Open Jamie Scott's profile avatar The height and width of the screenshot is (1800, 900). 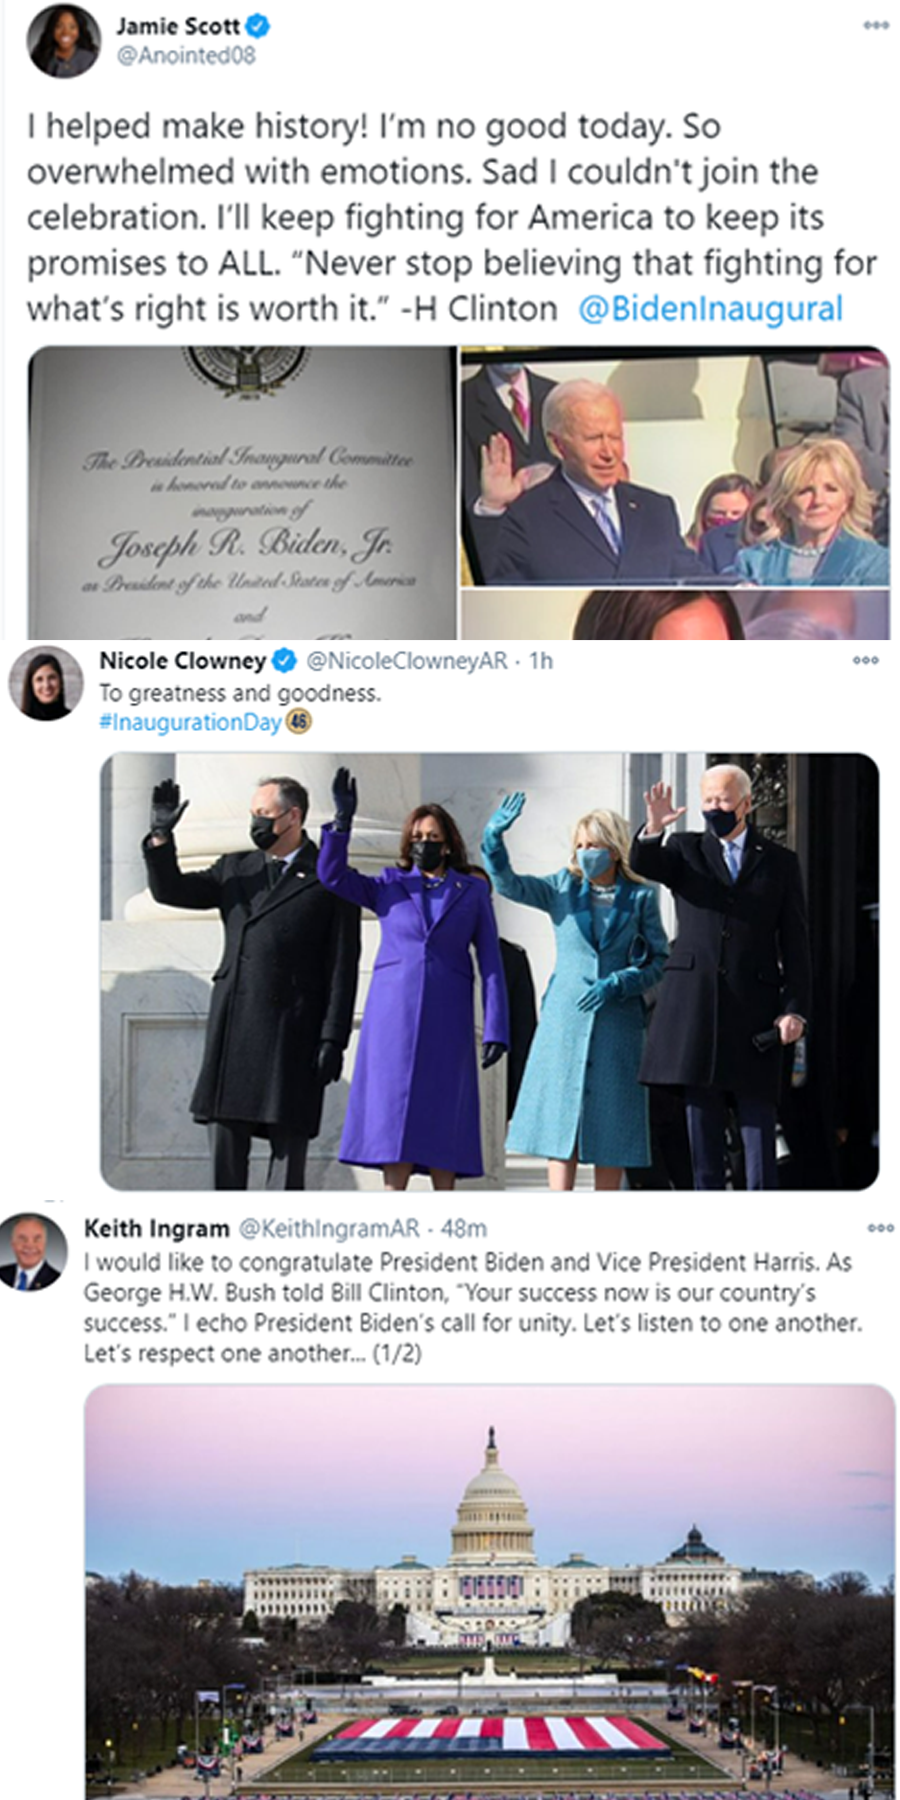[63, 41]
